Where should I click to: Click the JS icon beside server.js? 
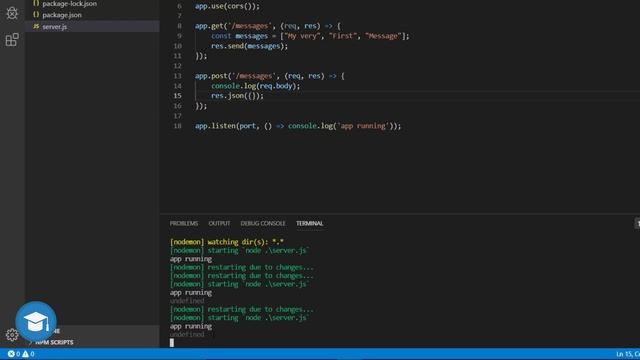tap(36, 27)
